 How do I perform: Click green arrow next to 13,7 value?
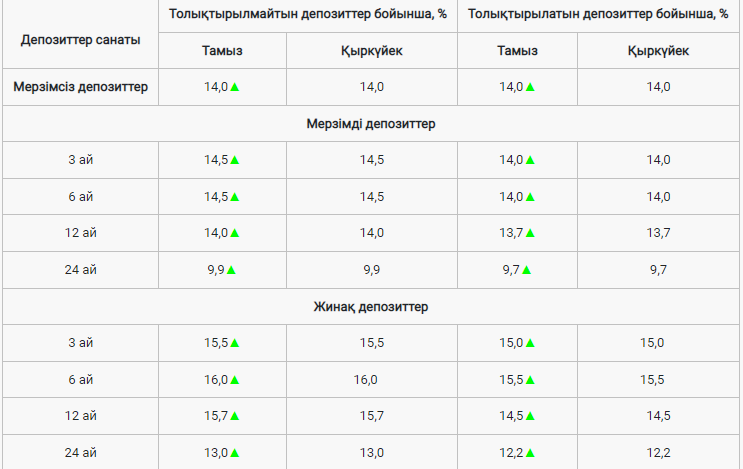pyautogui.click(x=530, y=233)
